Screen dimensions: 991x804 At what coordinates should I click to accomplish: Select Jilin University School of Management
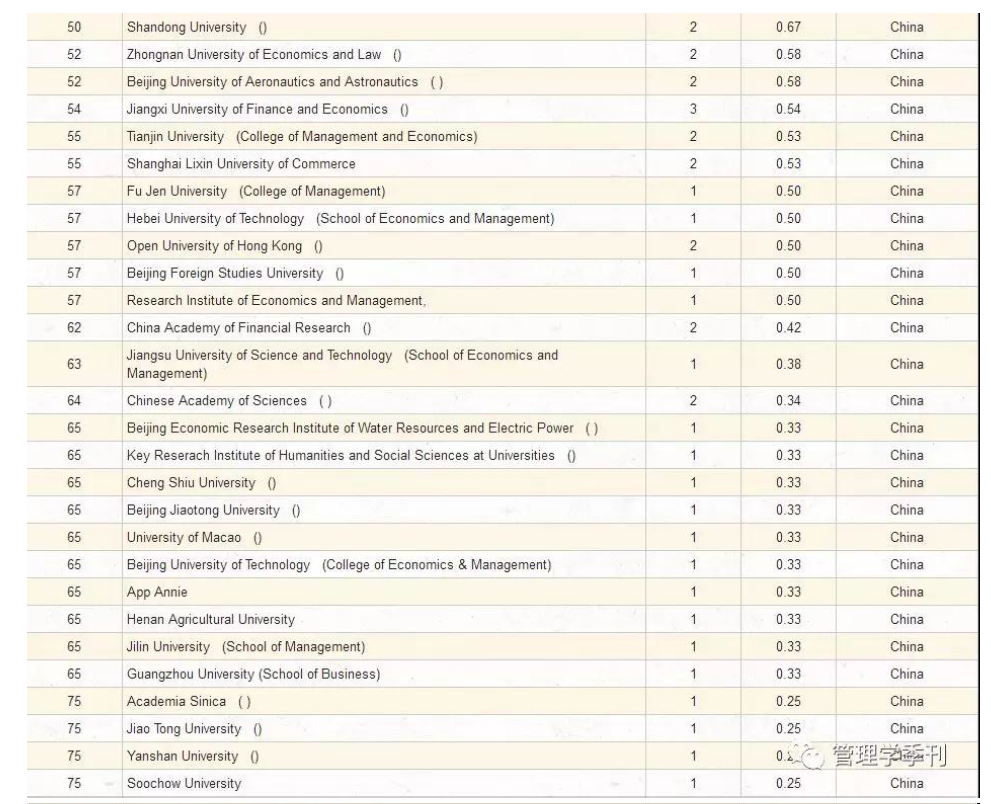(x=246, y=647)
